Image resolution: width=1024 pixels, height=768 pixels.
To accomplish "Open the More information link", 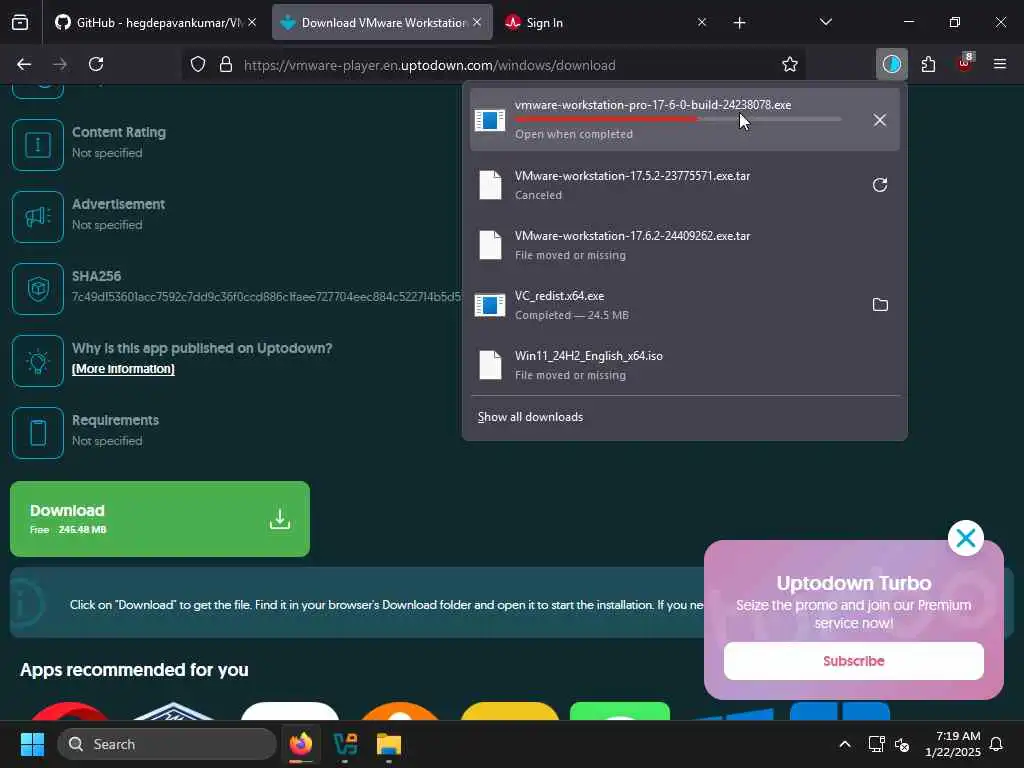I will [123, 369].
